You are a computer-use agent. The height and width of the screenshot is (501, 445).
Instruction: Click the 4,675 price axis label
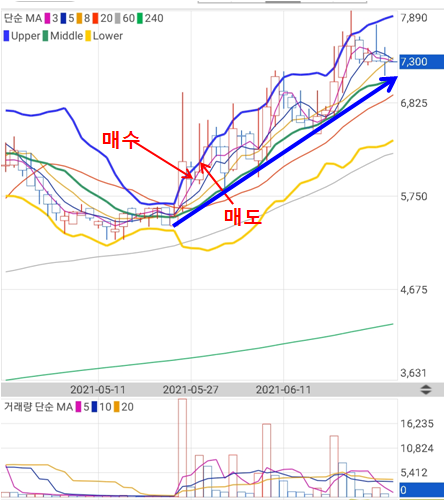click(414, 290)
